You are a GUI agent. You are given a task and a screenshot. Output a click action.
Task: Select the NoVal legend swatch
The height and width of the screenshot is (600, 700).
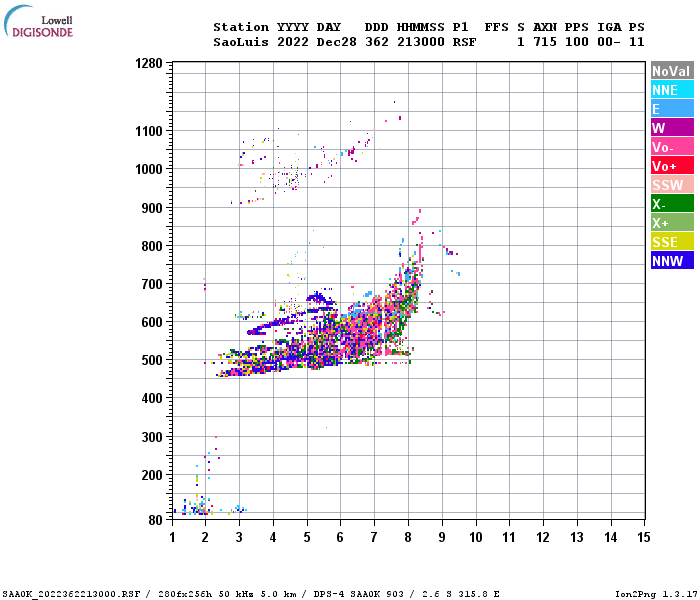[672, 71]
